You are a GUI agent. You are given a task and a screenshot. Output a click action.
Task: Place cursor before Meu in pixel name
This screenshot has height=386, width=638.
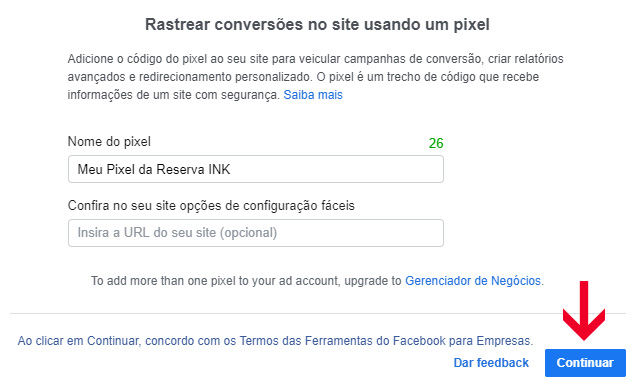[77, 169]
